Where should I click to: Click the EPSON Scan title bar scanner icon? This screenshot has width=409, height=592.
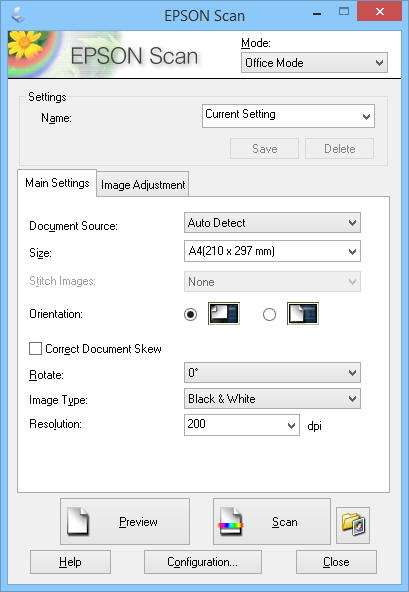click(x=17, y=15)
